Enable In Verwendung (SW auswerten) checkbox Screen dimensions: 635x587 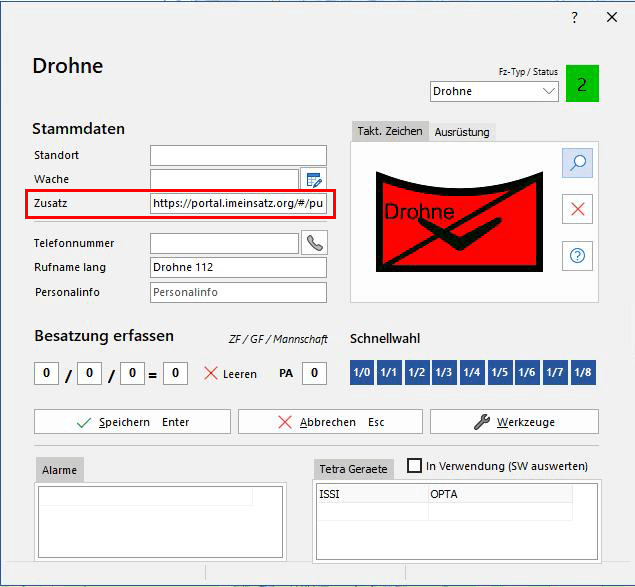pos(415,466)
